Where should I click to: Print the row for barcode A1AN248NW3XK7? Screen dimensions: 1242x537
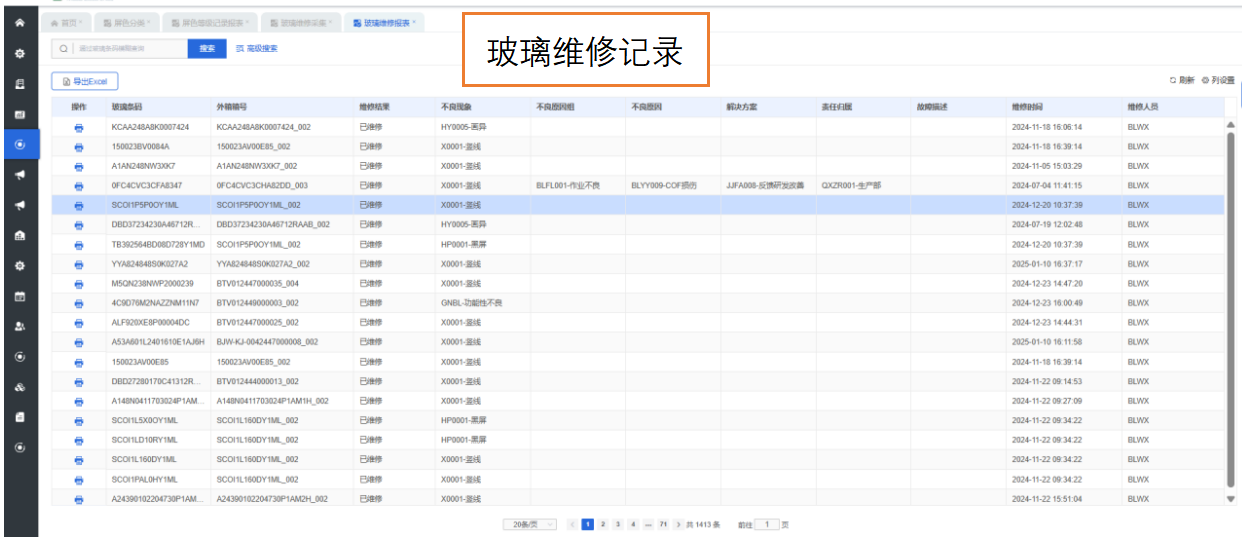click(79, 167)
